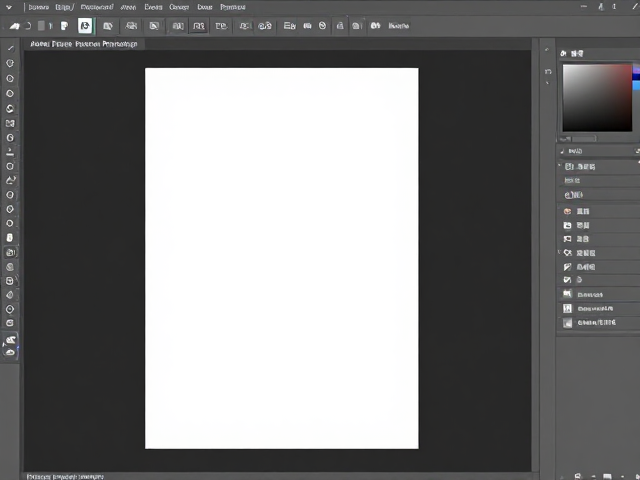640x480 pixels.
Task: Open the last menu in the menu bar
Action: pos(233,7)
